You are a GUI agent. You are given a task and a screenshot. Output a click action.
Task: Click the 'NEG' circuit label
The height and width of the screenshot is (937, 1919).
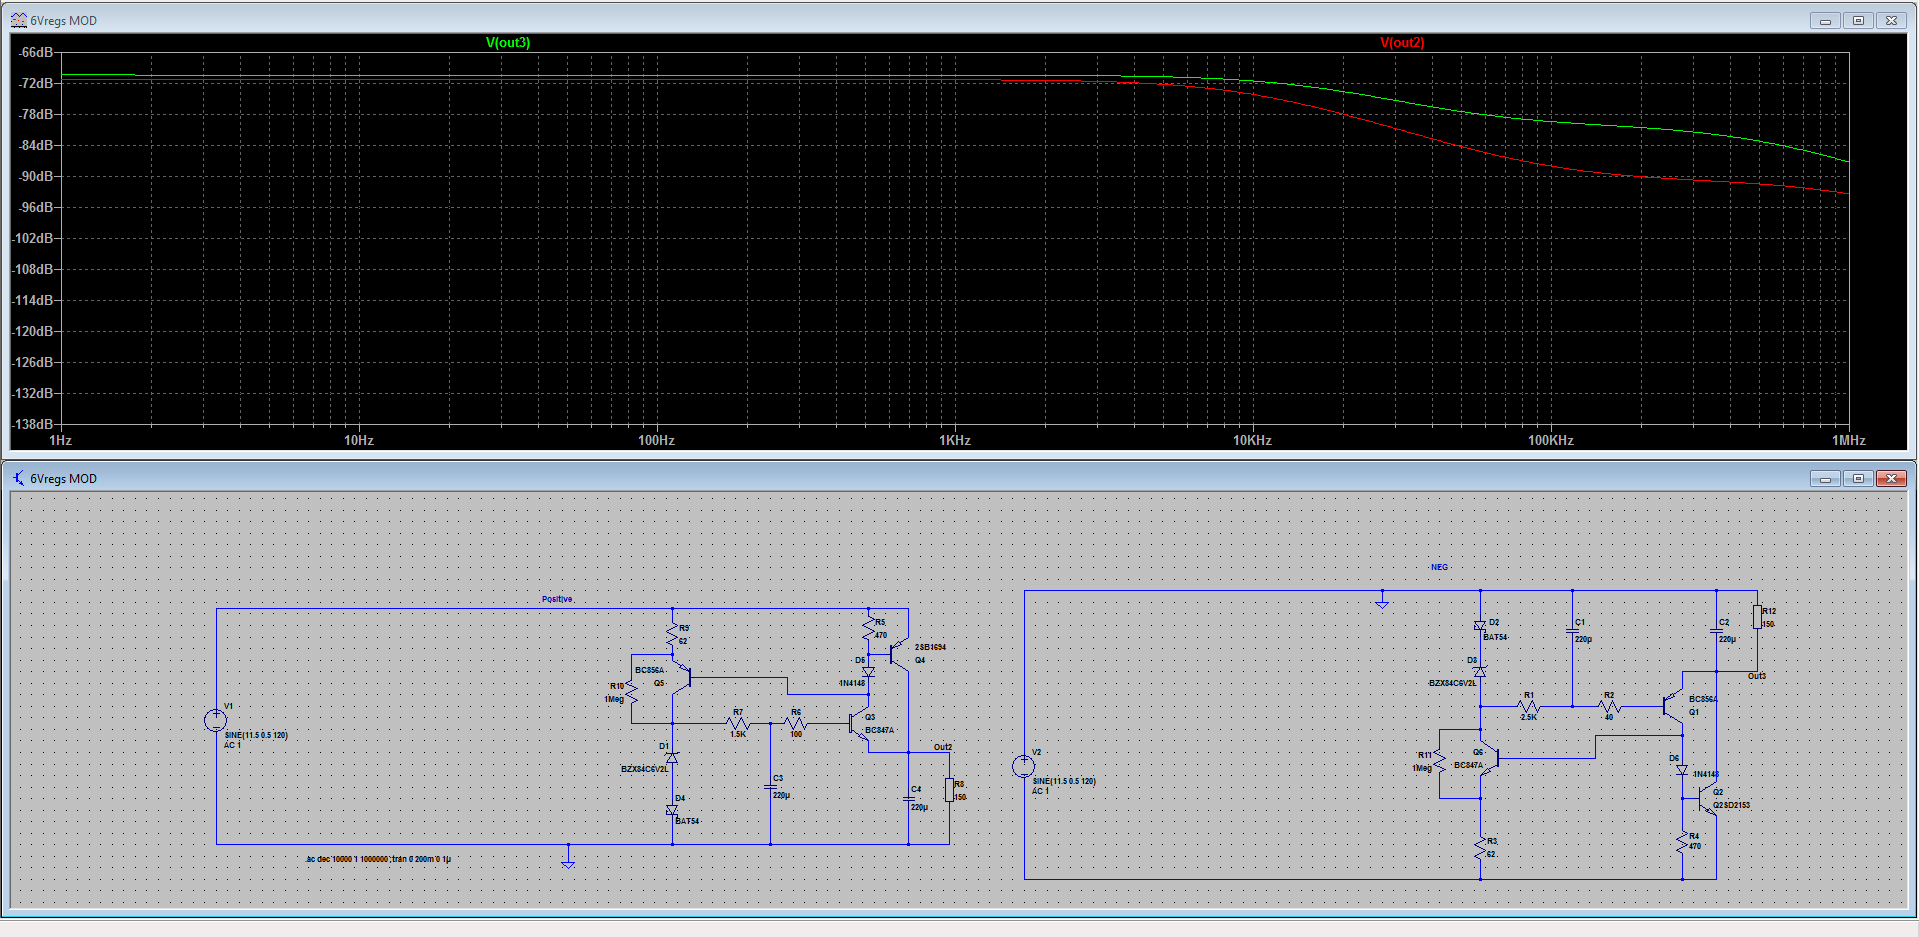1439,567
